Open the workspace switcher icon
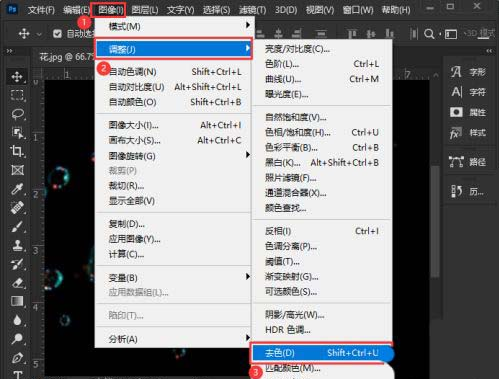Image resolution: width=499 pixels, height=379 pixels. (x=451, y=34)
